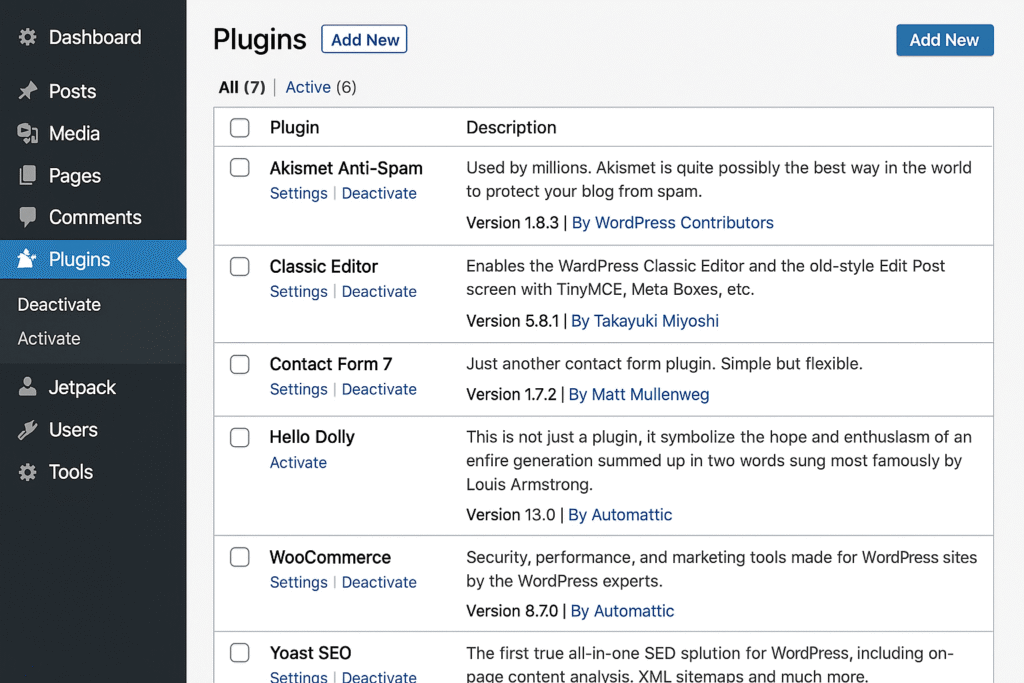Click the Jetpack icon in the sidebar

pyautogui.click(x=27, y=387)
